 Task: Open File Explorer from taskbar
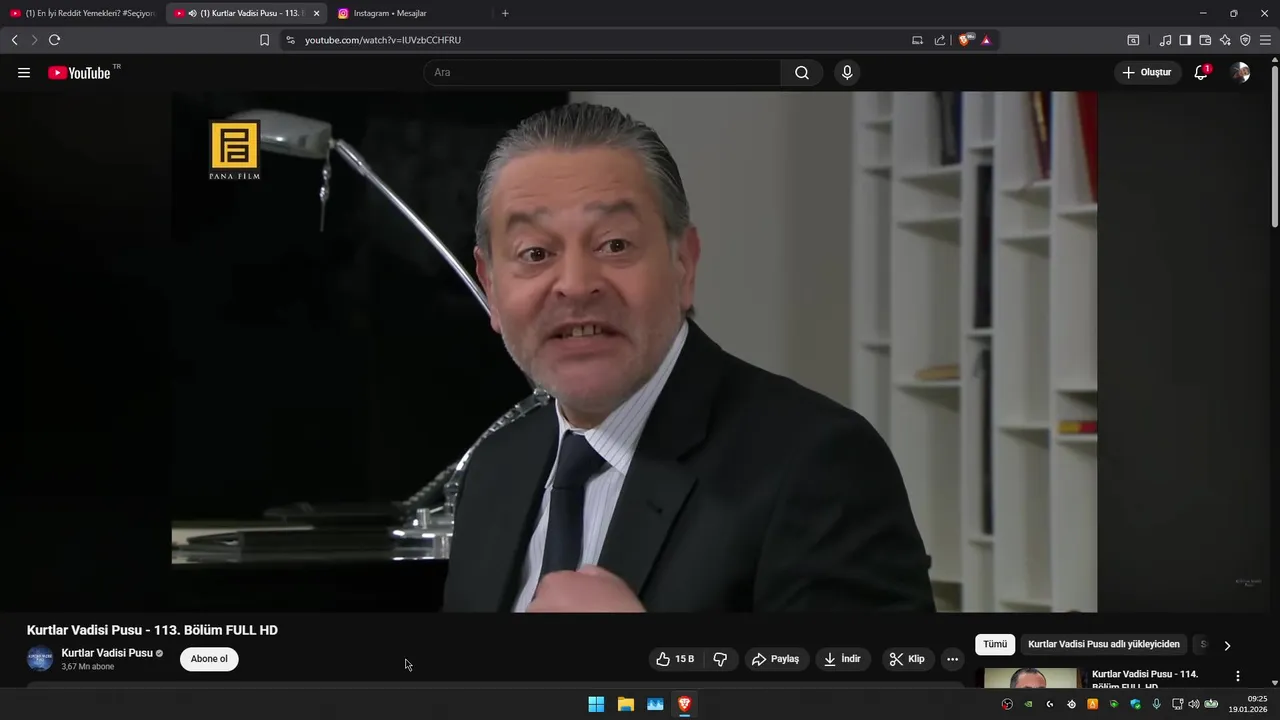pyautogui.click(x=626, y=704)
